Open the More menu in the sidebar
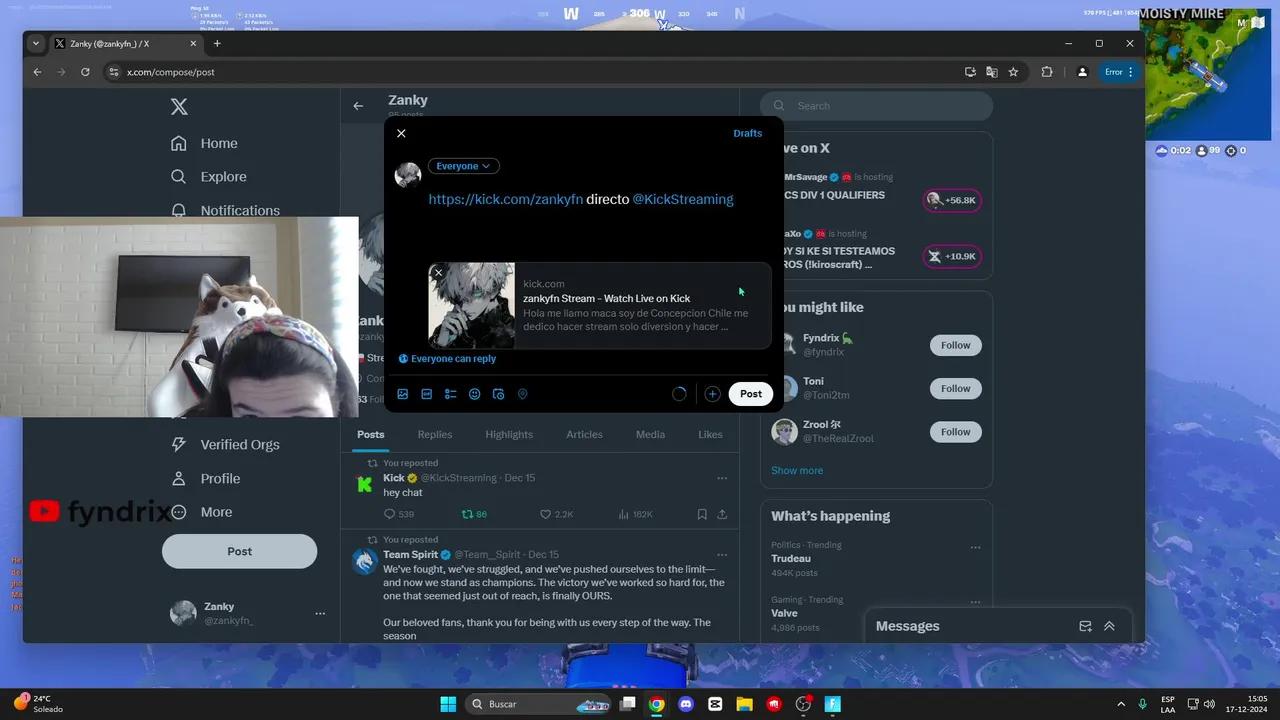 click(201, 512)
